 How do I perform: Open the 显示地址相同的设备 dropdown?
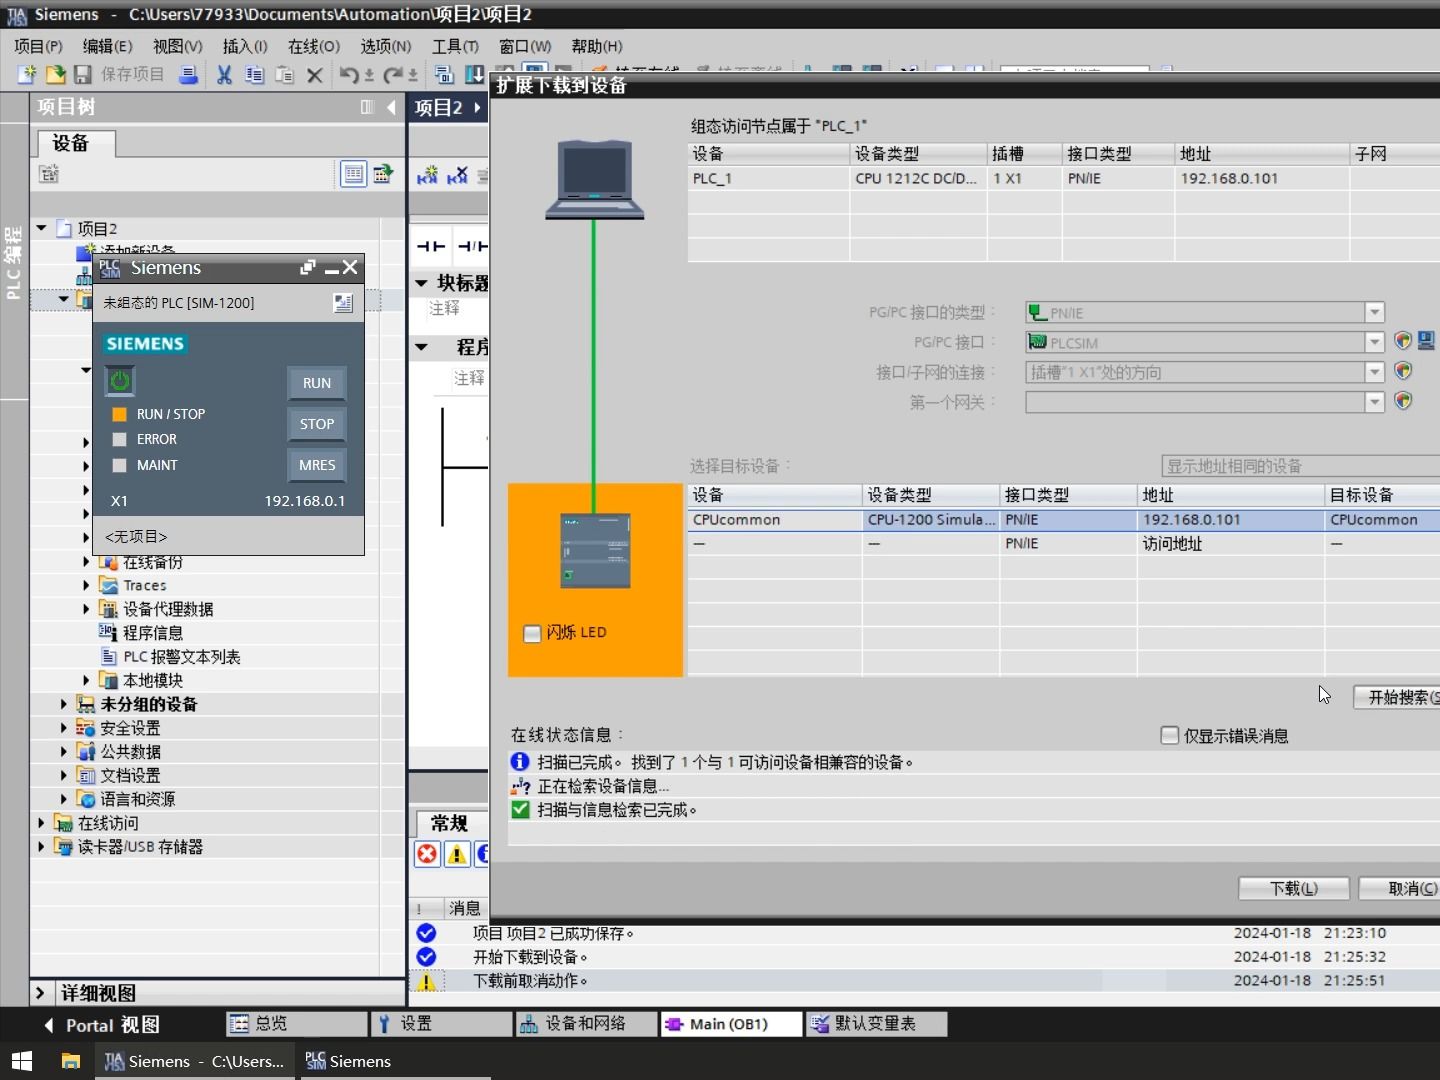click(1301, 466)
